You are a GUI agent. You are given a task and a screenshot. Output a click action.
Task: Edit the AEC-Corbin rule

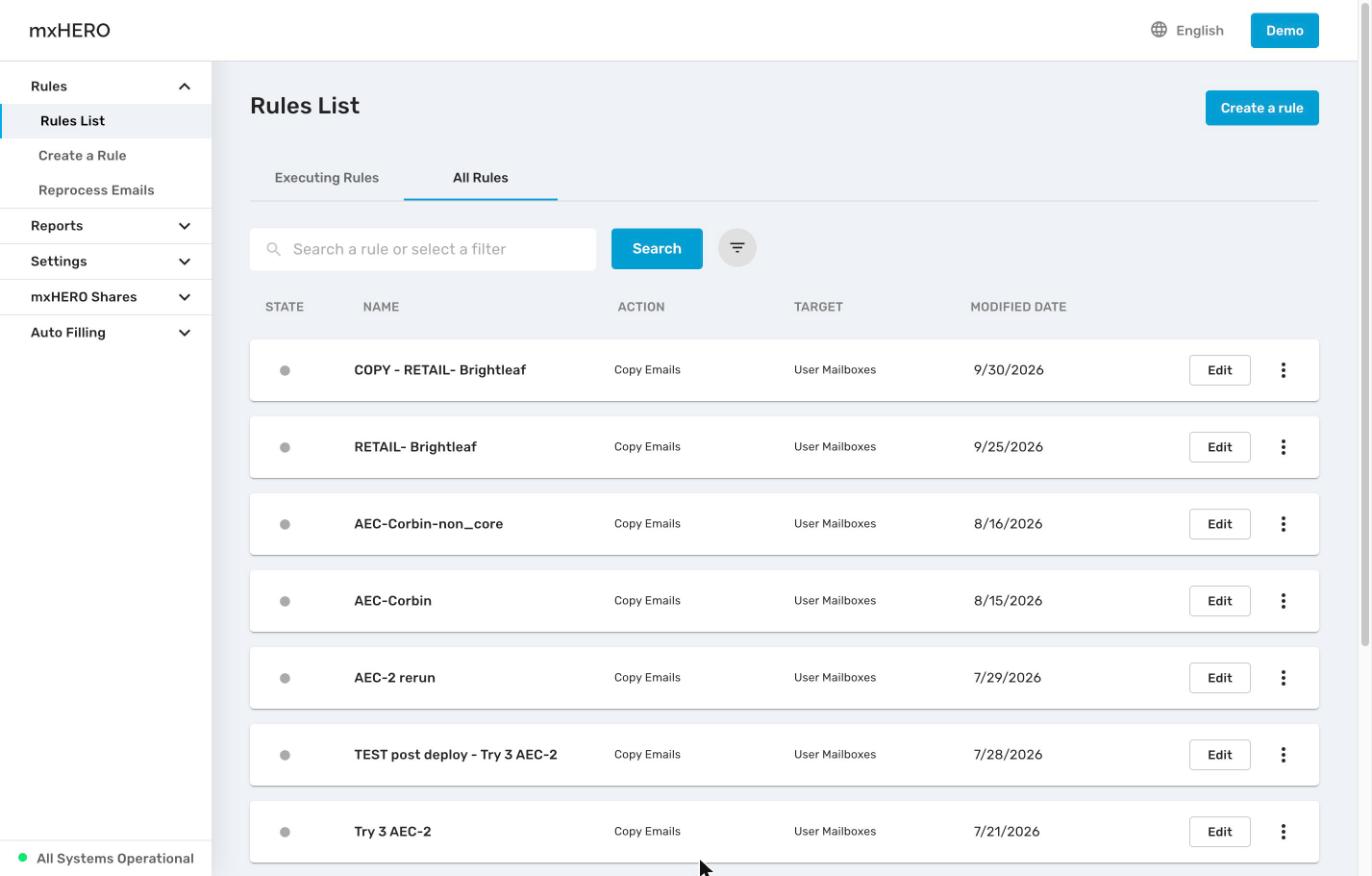(x=1219, y=601)
